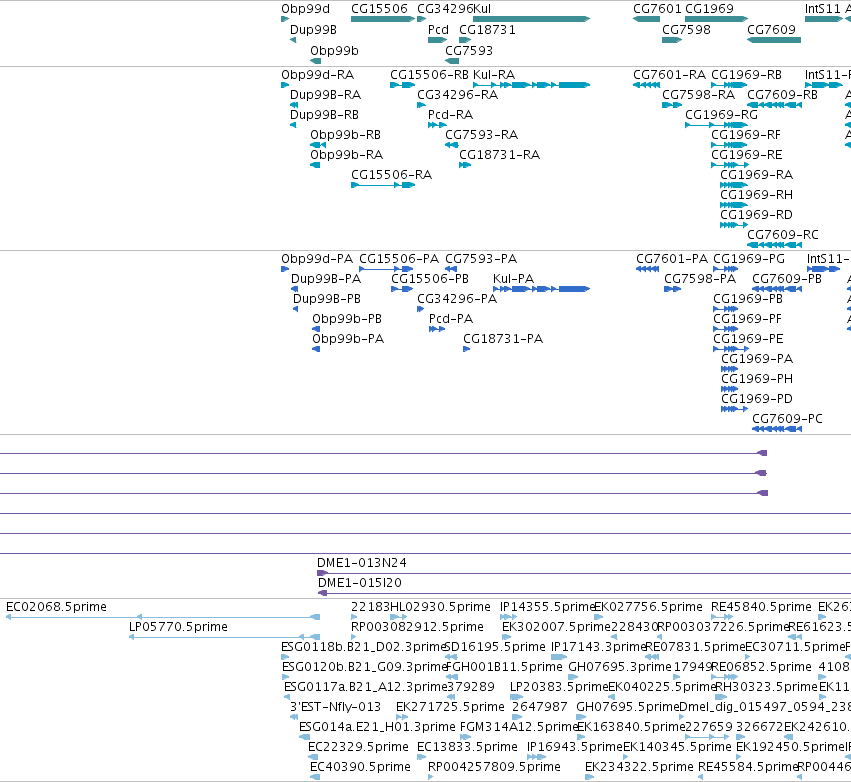Viewport: 851px width, 782px height.
Task: Select the CG18731 gene label
Action: pyautogui.click(x=487, y=30)
